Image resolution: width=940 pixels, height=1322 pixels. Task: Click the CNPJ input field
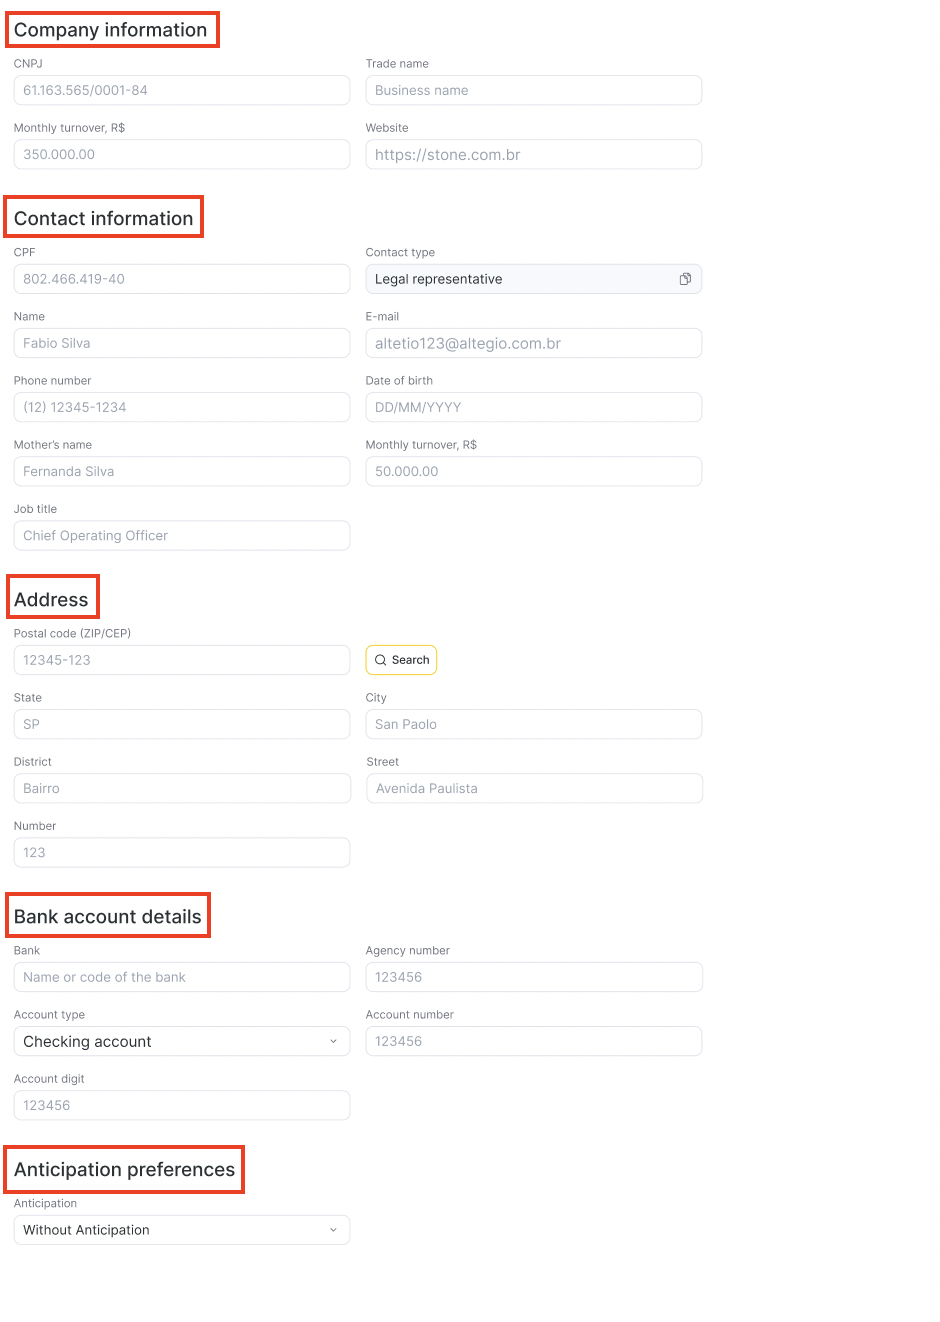(x=181, y=90)
